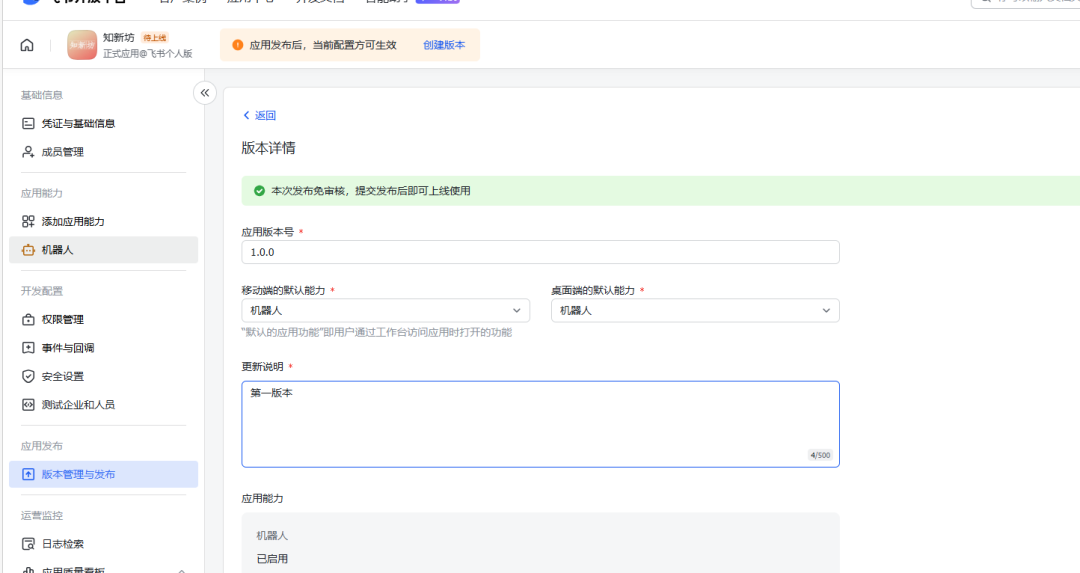Open 凭证与基础信息 in sidebar
The height and width of the screenshot is (573, 1080).
click(x=78, y=123)
